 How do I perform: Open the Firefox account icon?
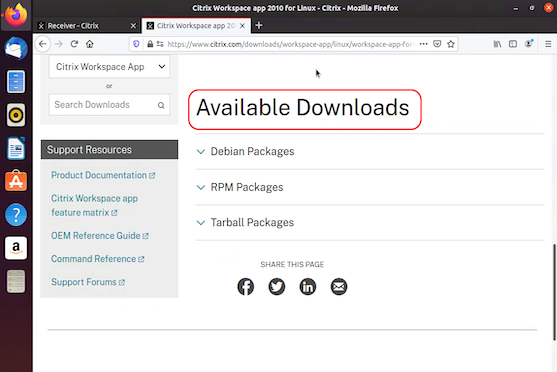click(529, 44)
